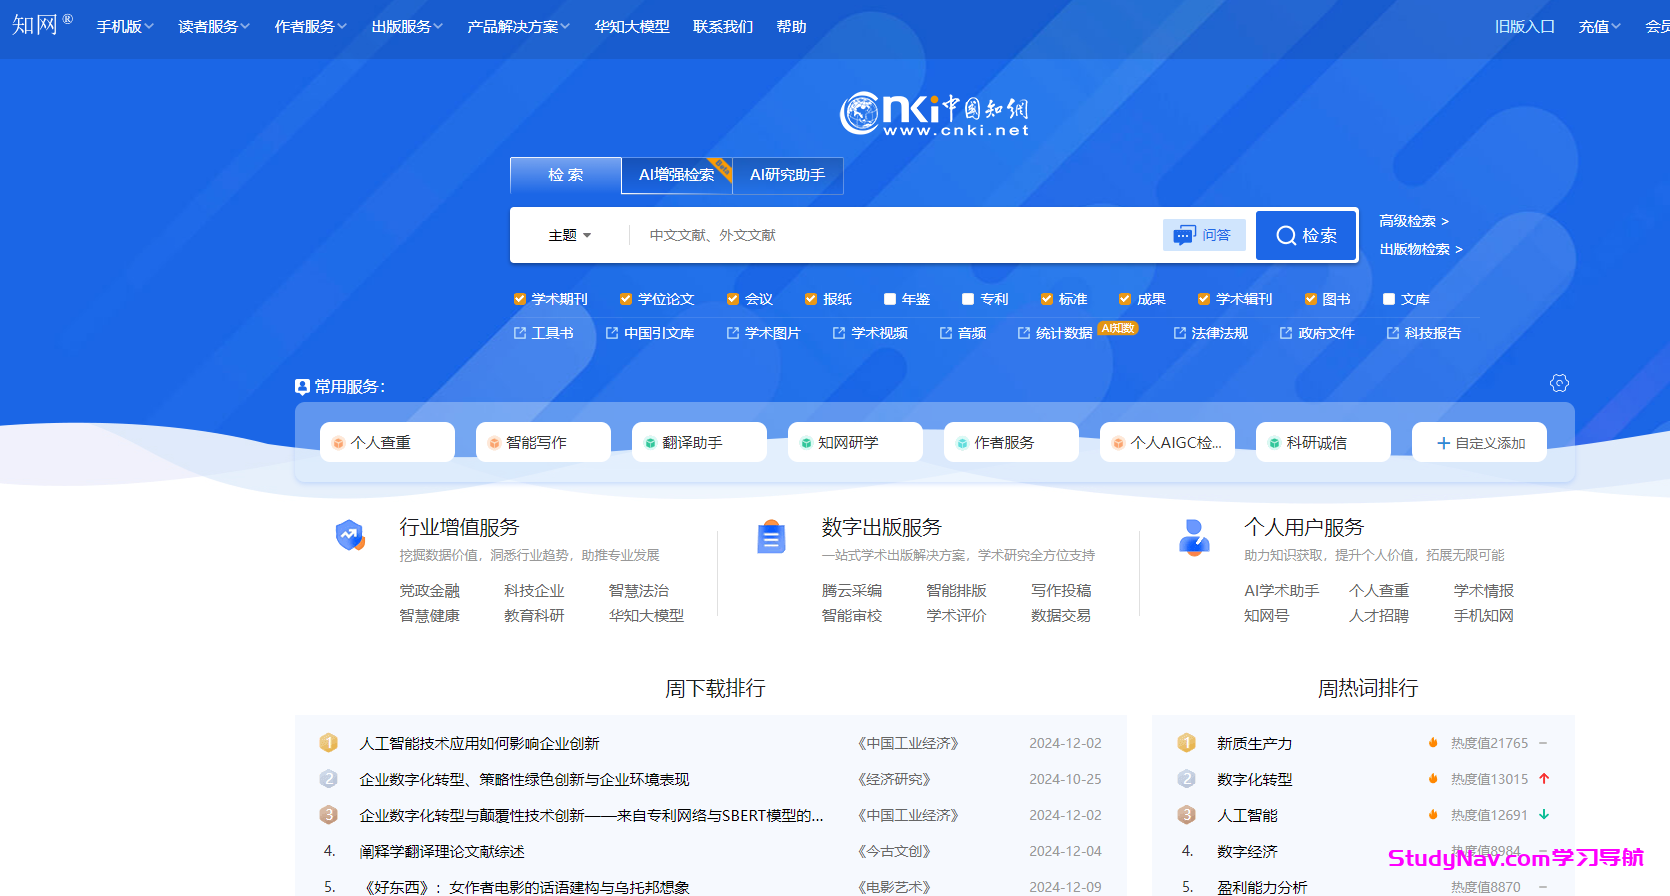Open the 问答 chat bubble icon
Image resolution: width=1670 pixels, height=896 pixels.
[x=1184, y=235]
